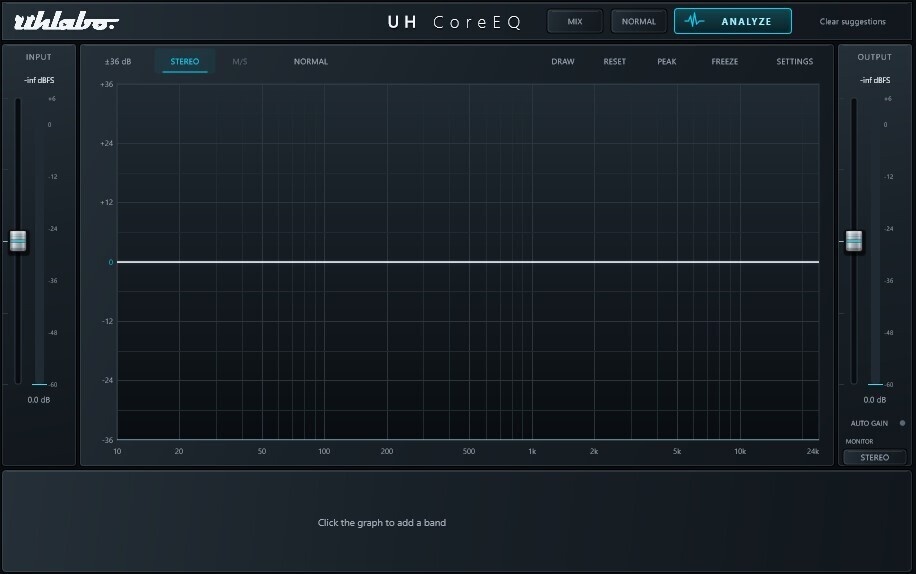Click the UH CoreEQ title
This screenshot has height=574, width=916.
[454, 22]
